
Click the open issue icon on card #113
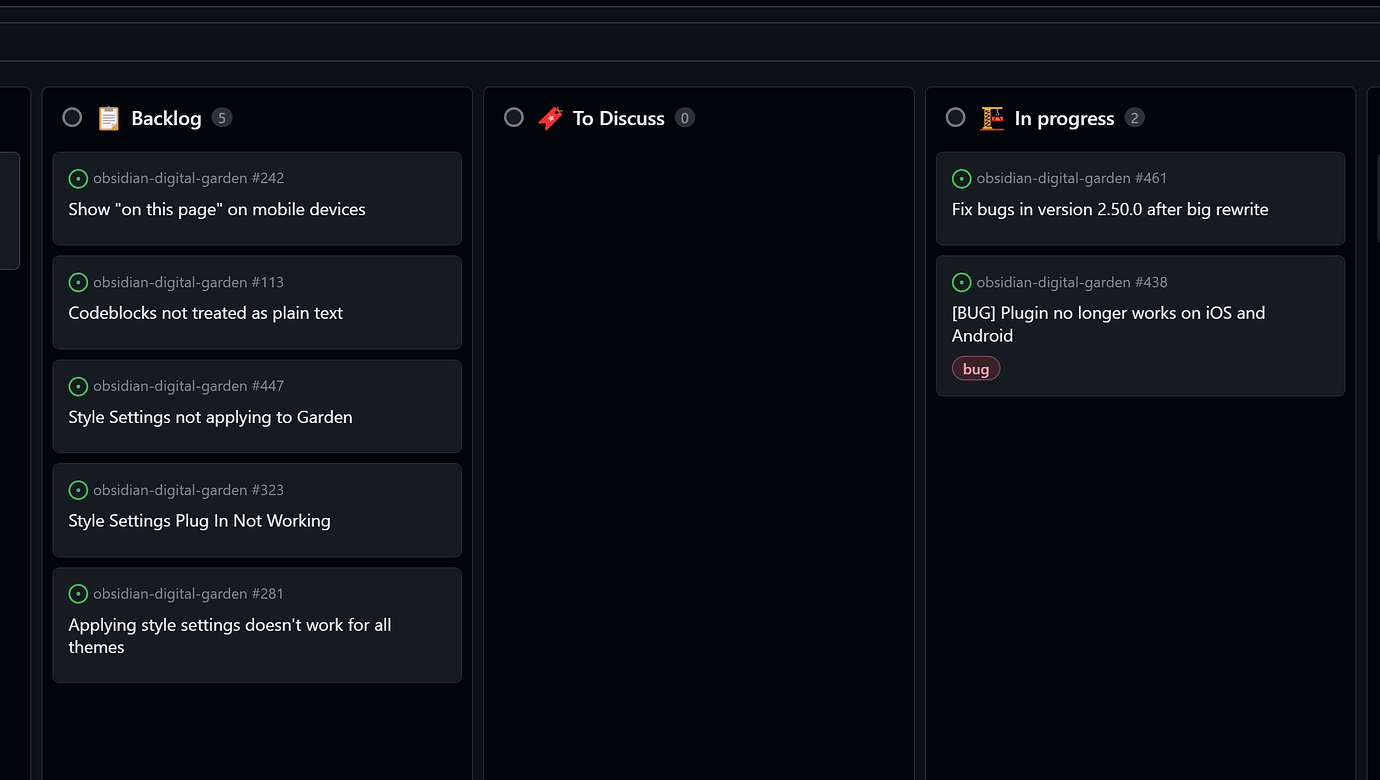click(78, 283)
